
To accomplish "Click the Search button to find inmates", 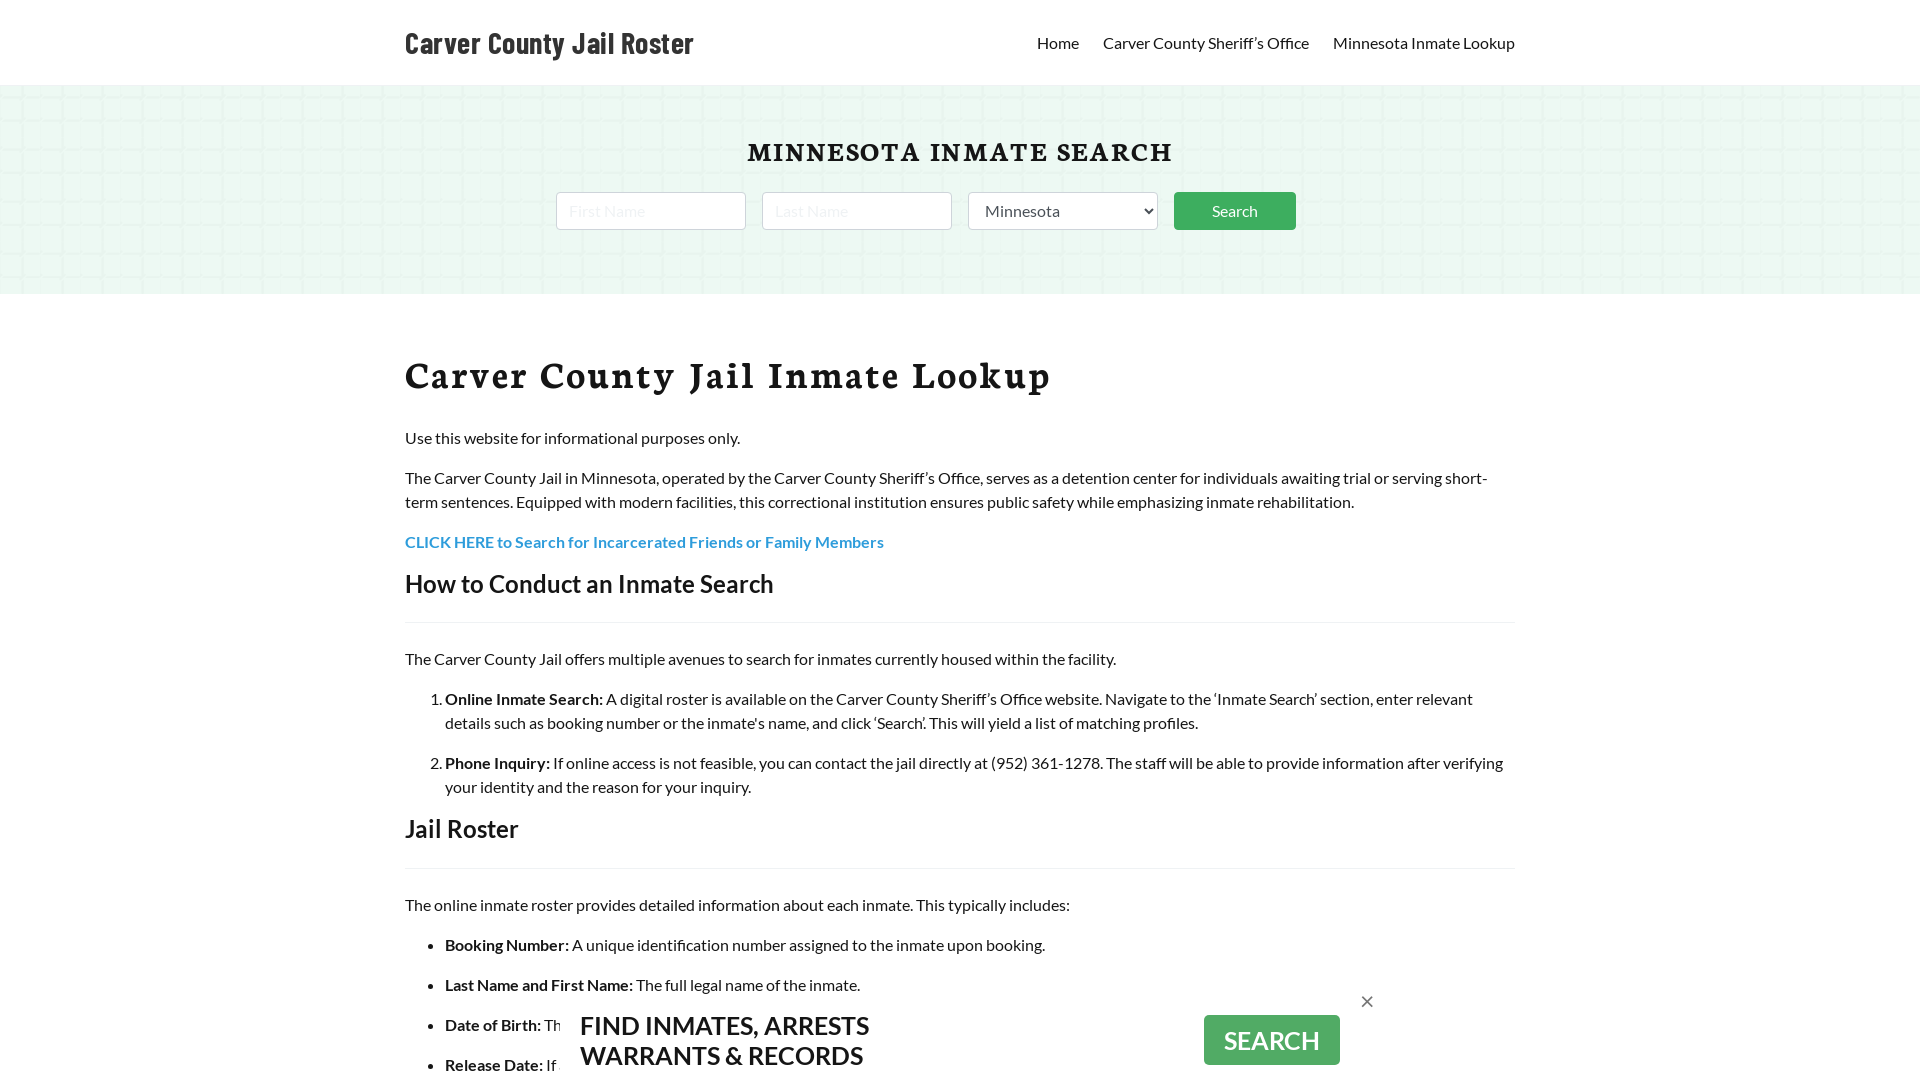I will pos(1234,211).
